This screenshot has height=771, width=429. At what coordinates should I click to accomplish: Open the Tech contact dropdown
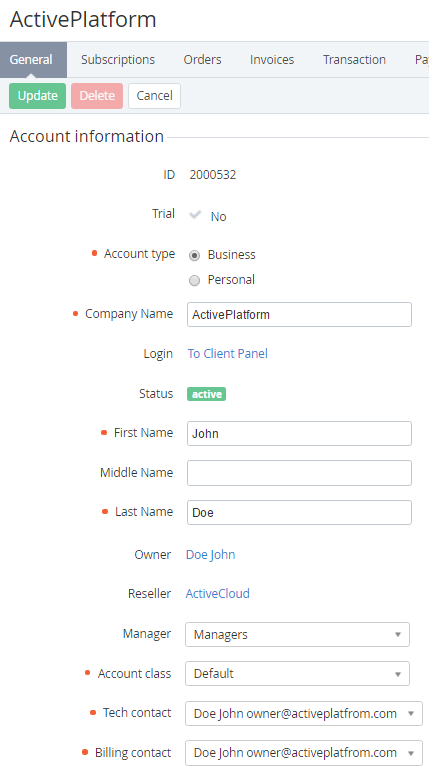(304, 713)
